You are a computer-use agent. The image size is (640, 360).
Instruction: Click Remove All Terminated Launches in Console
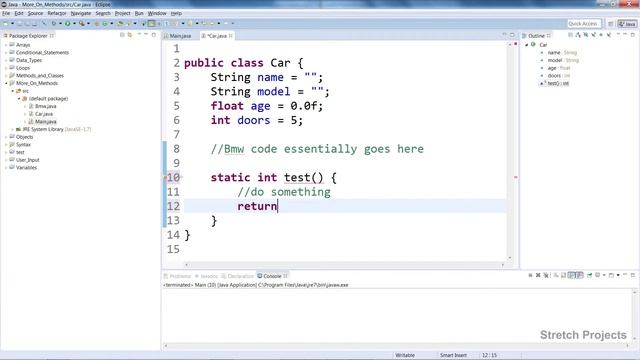[x=546, y=276]
